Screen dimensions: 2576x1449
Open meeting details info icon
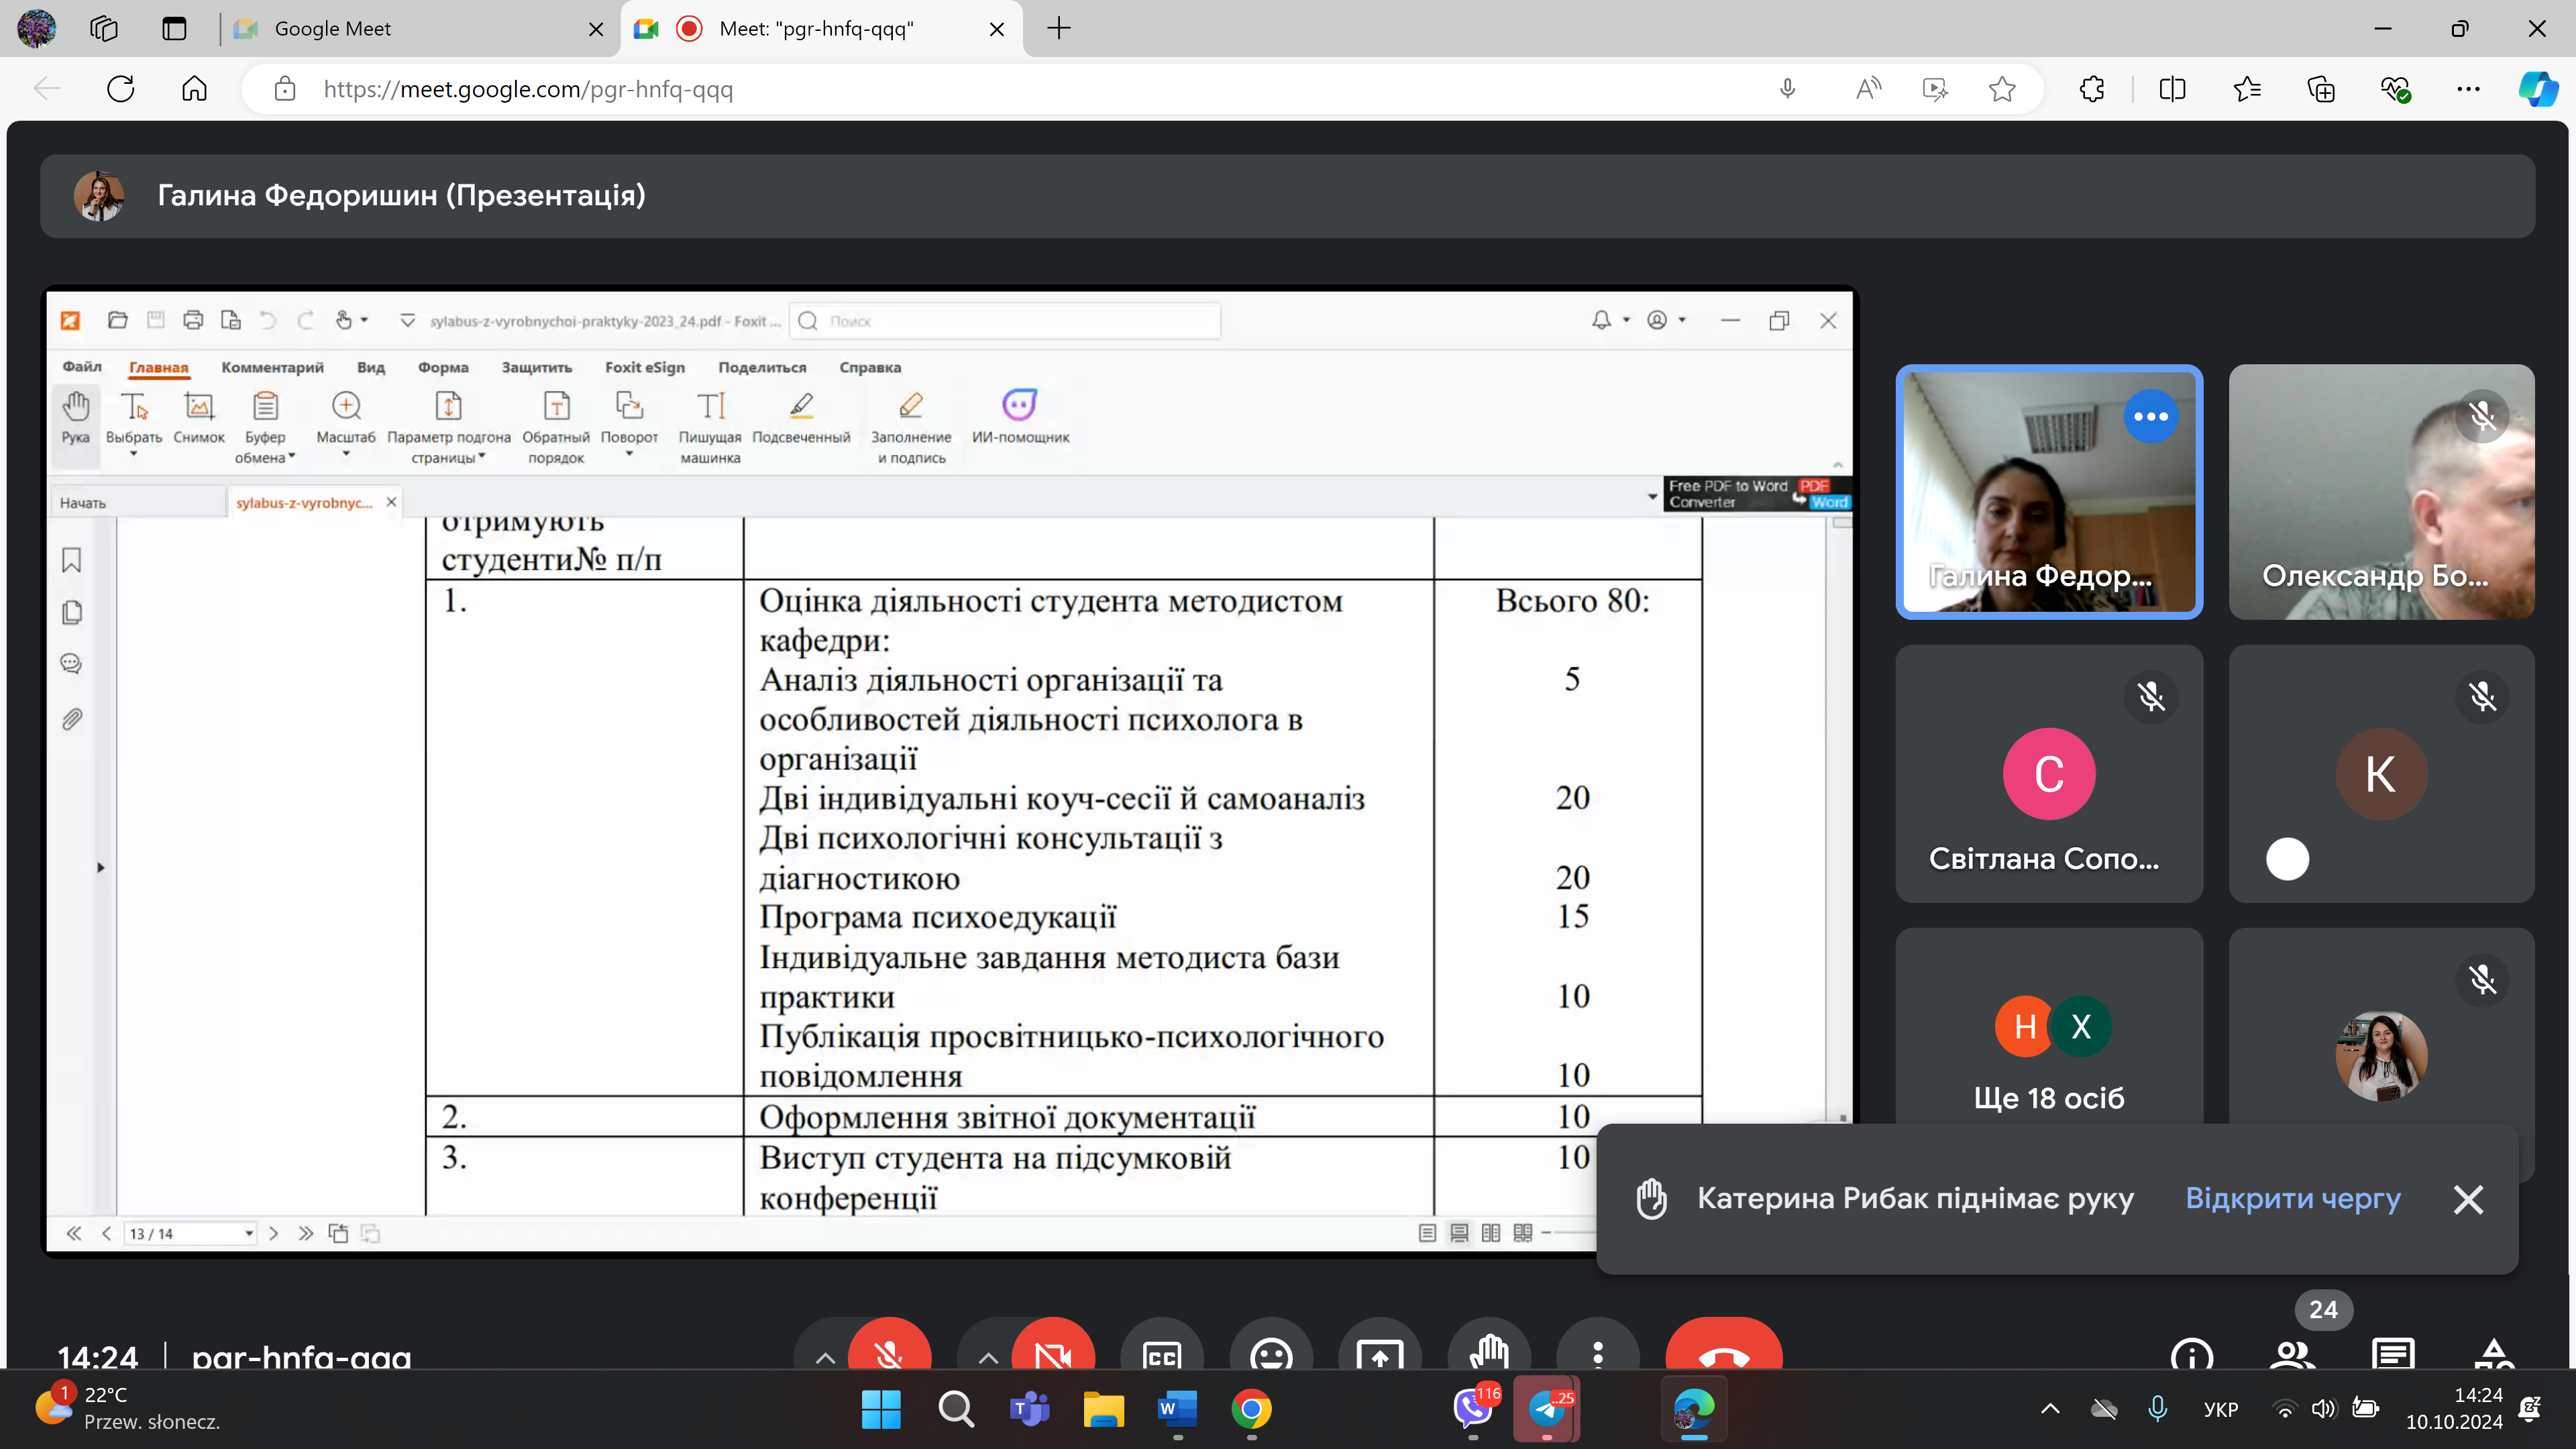(x=2192, y=1355)
